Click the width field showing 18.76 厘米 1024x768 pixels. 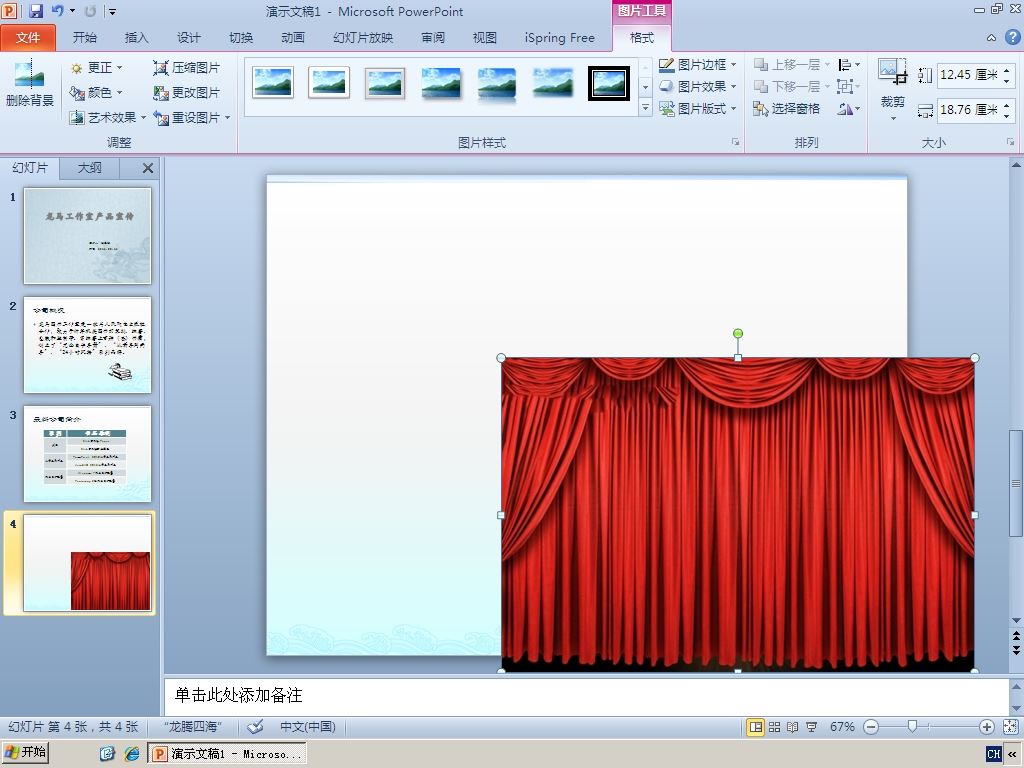(968, 110)
